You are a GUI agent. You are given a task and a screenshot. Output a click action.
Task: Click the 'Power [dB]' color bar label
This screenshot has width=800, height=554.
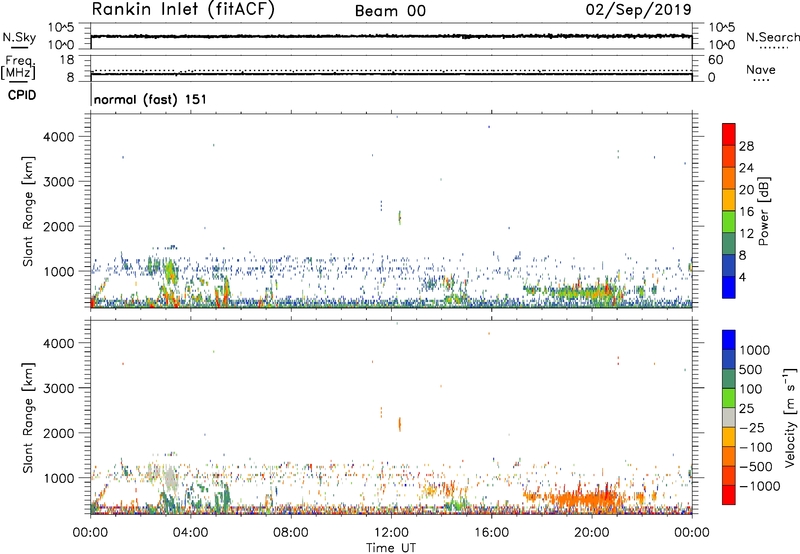(x=763, y=211)
